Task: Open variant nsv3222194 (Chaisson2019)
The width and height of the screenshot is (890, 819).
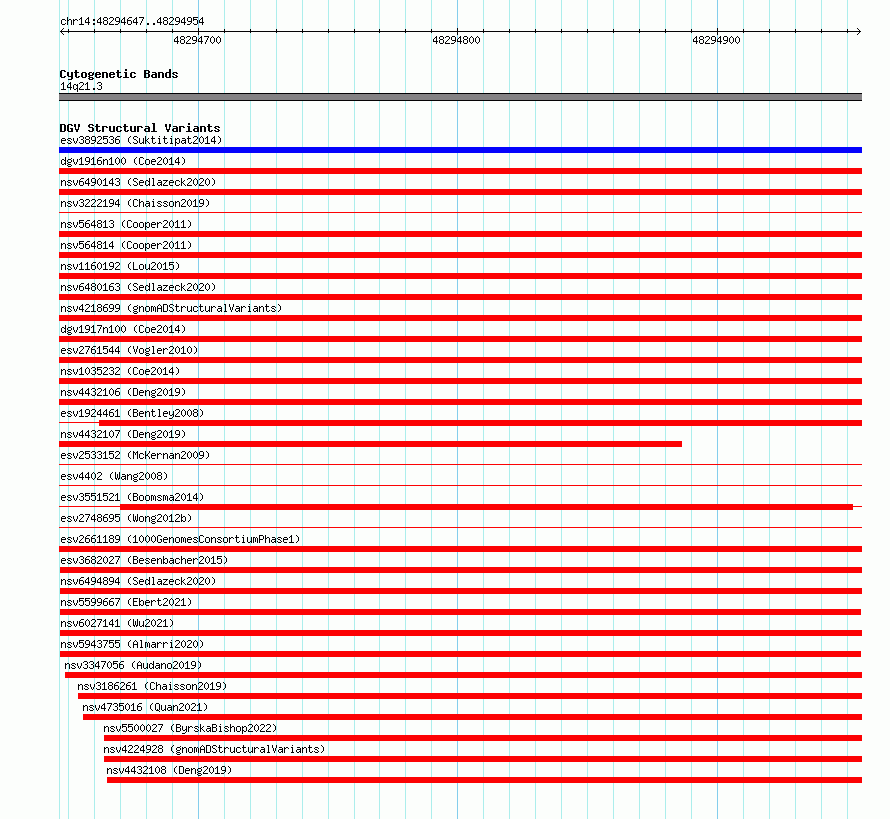Action: [135, 203]
